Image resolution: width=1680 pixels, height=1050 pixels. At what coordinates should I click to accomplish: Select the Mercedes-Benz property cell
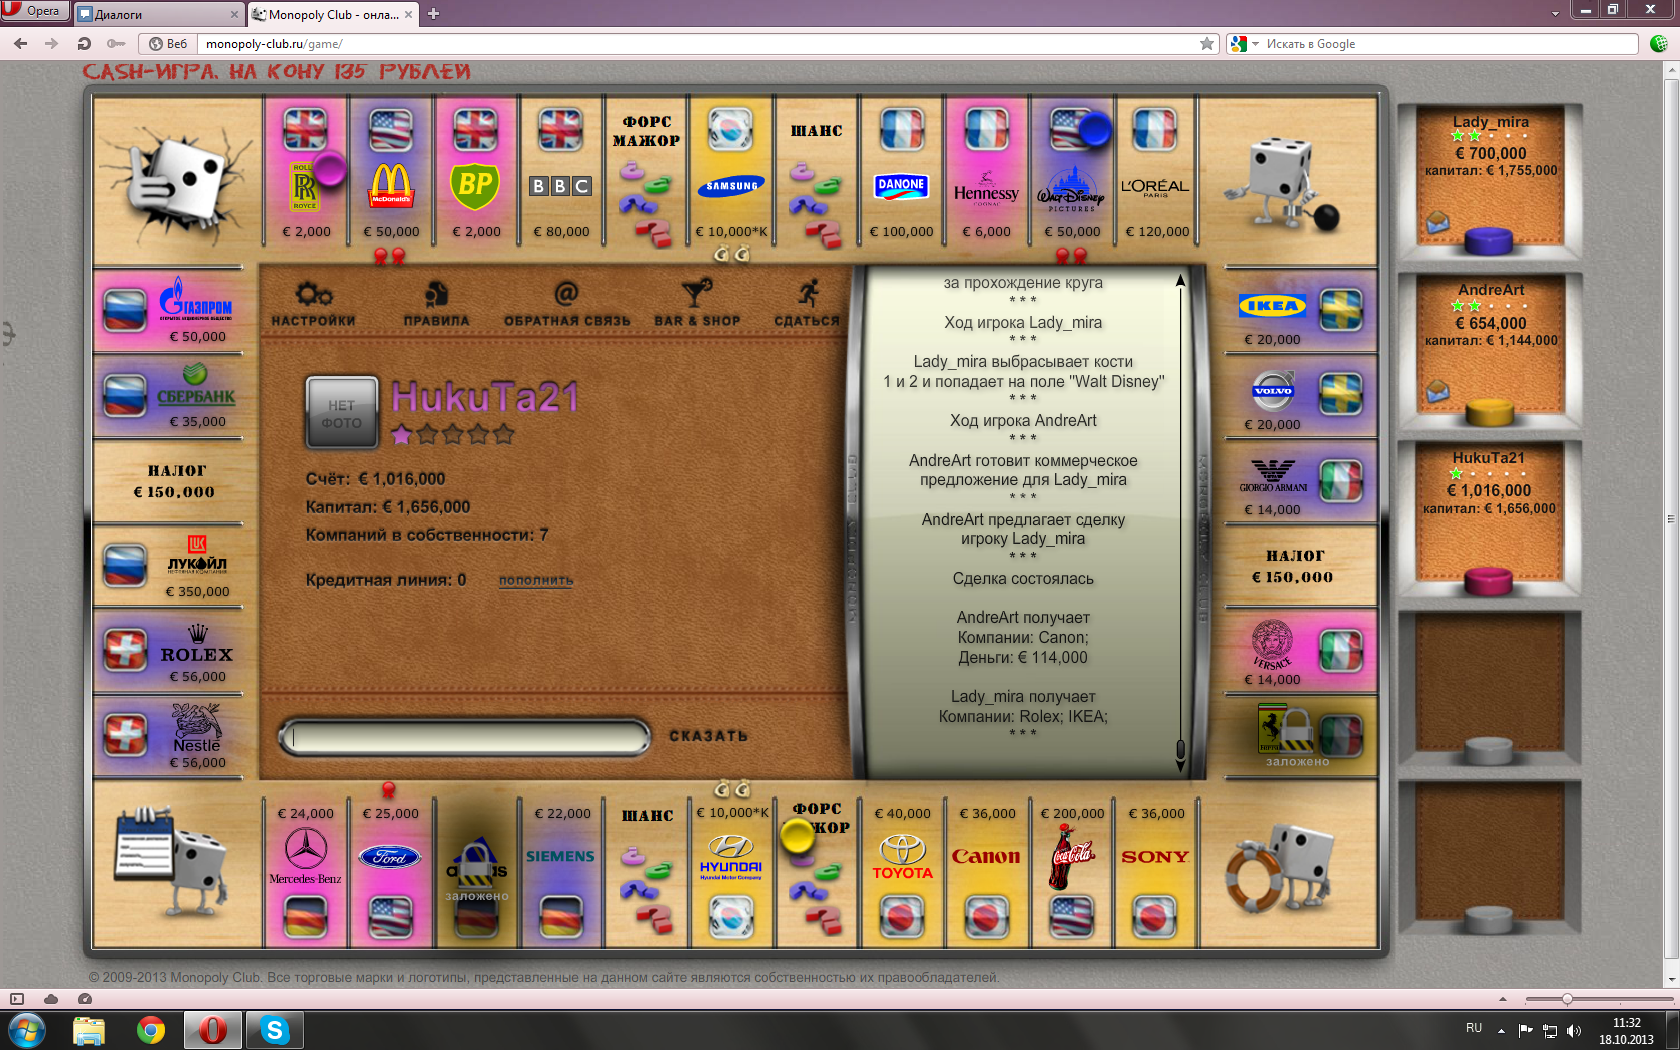point(306,872)
